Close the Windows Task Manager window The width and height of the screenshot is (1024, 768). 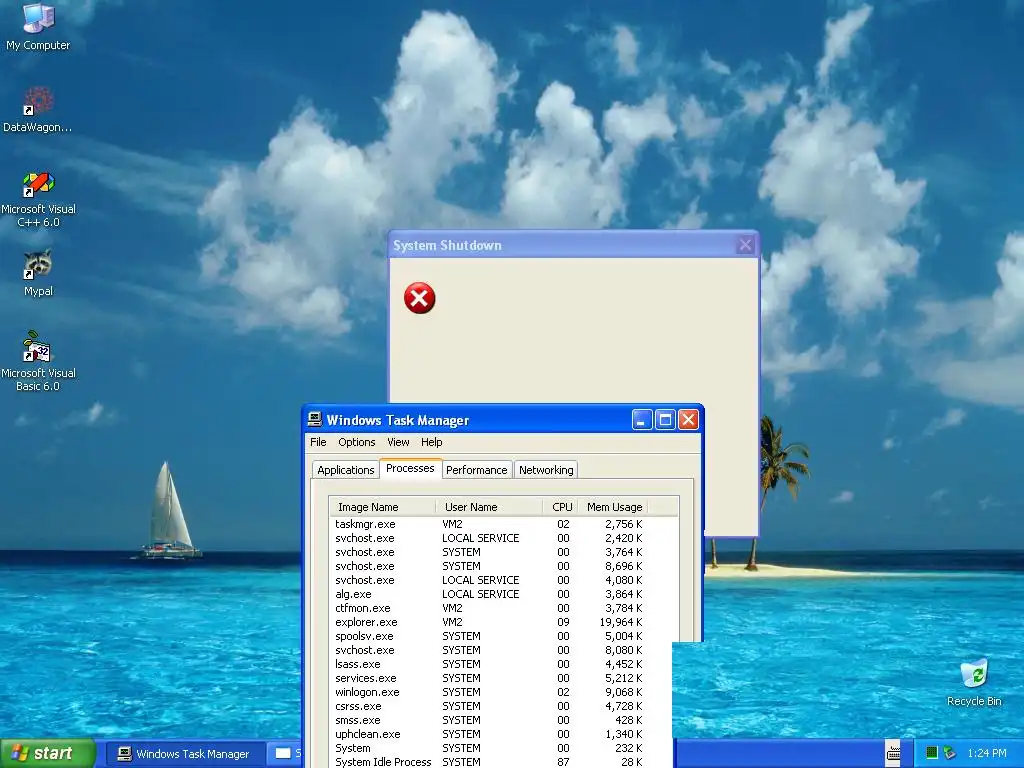coord(688,420)
